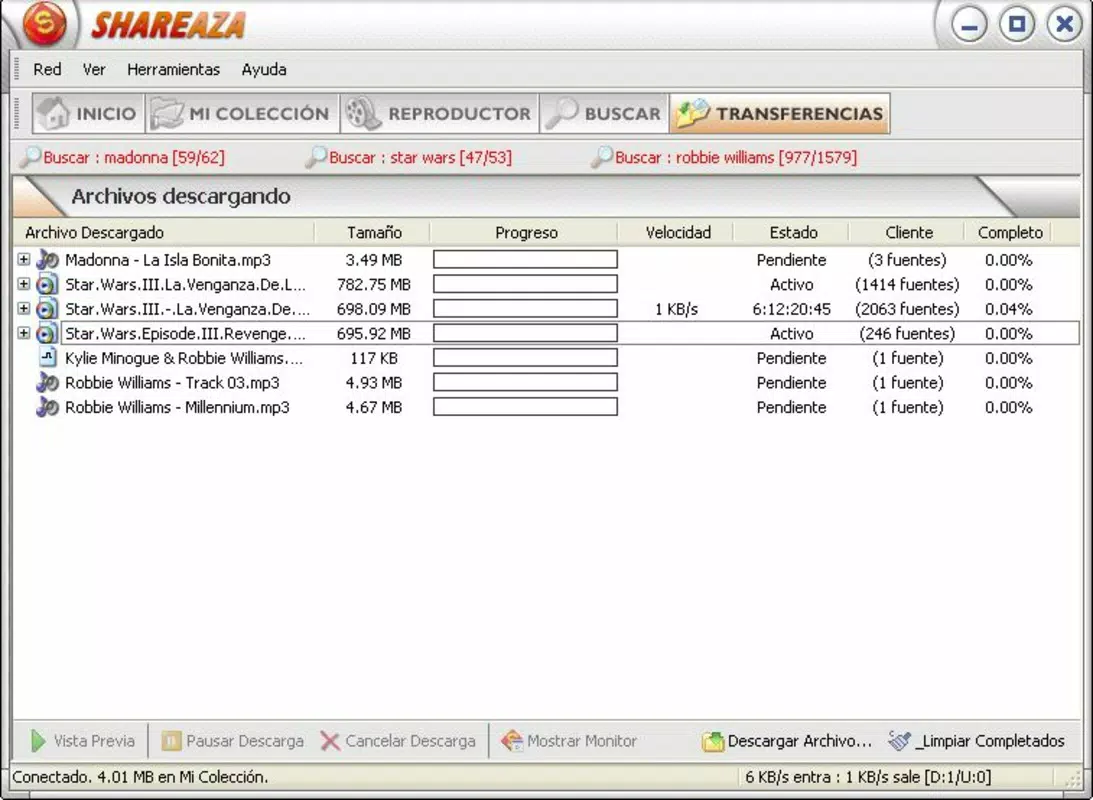Screen dimensions: 1093x800
Task: Click the (2063 fuentes) client cell
Action: [x=907, y=309]
